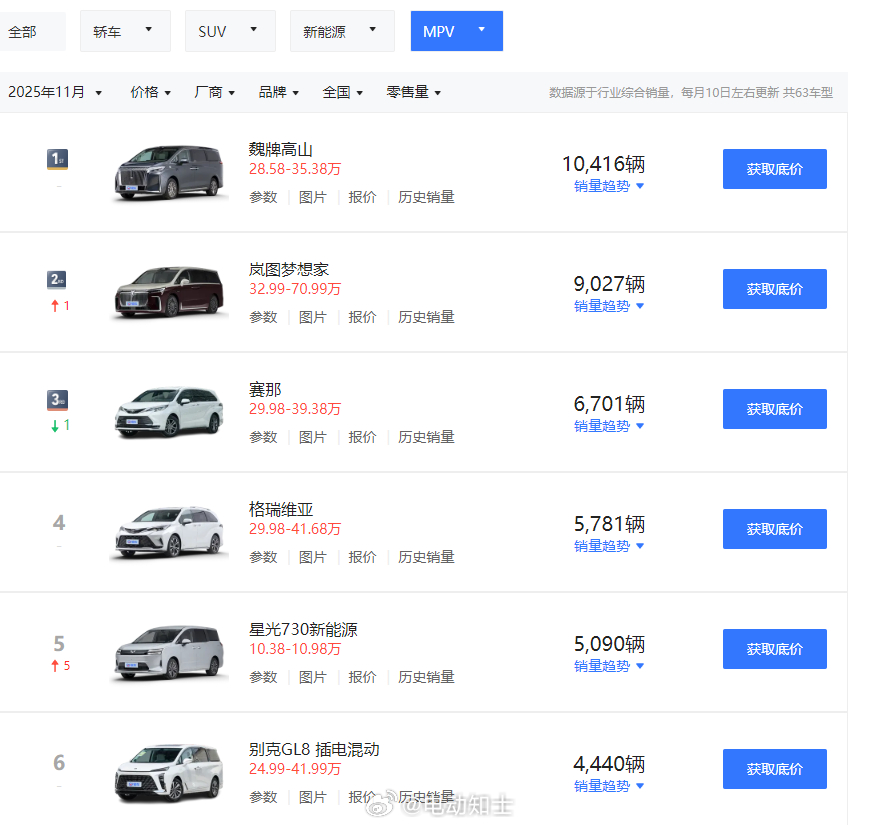The width and height of the screenshot is (883, 825).
Task: Click the rank 1 badge icon
Action: (57, 159)
